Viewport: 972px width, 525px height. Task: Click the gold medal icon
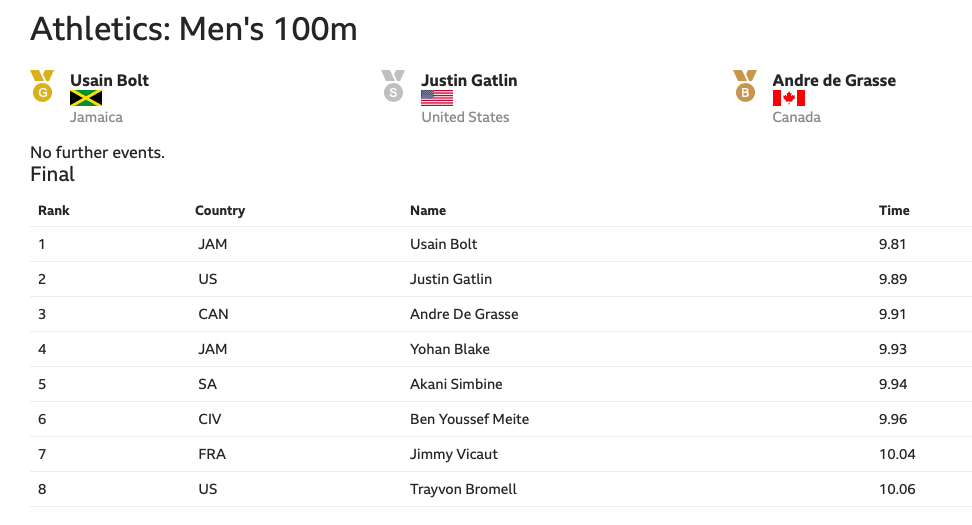pos(42,86)
